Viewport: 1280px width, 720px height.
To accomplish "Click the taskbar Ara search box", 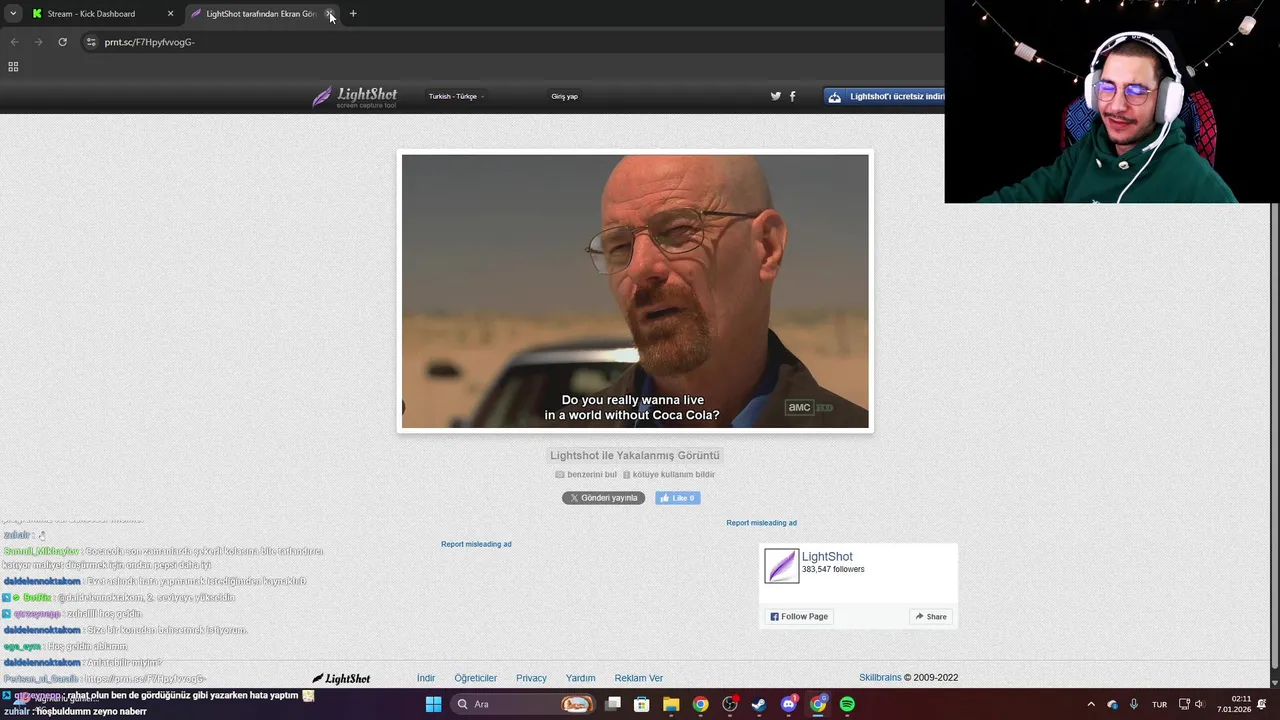I will point(524,704).
